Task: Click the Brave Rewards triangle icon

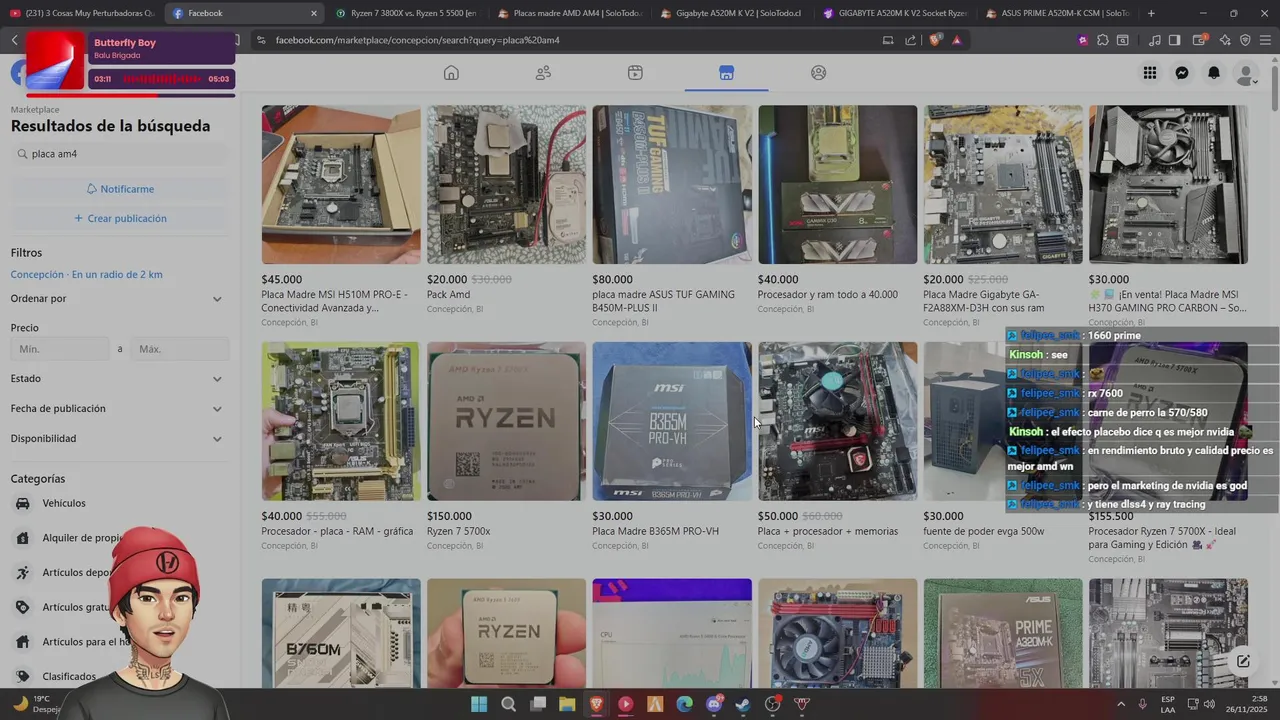Action: click(957, 40)
